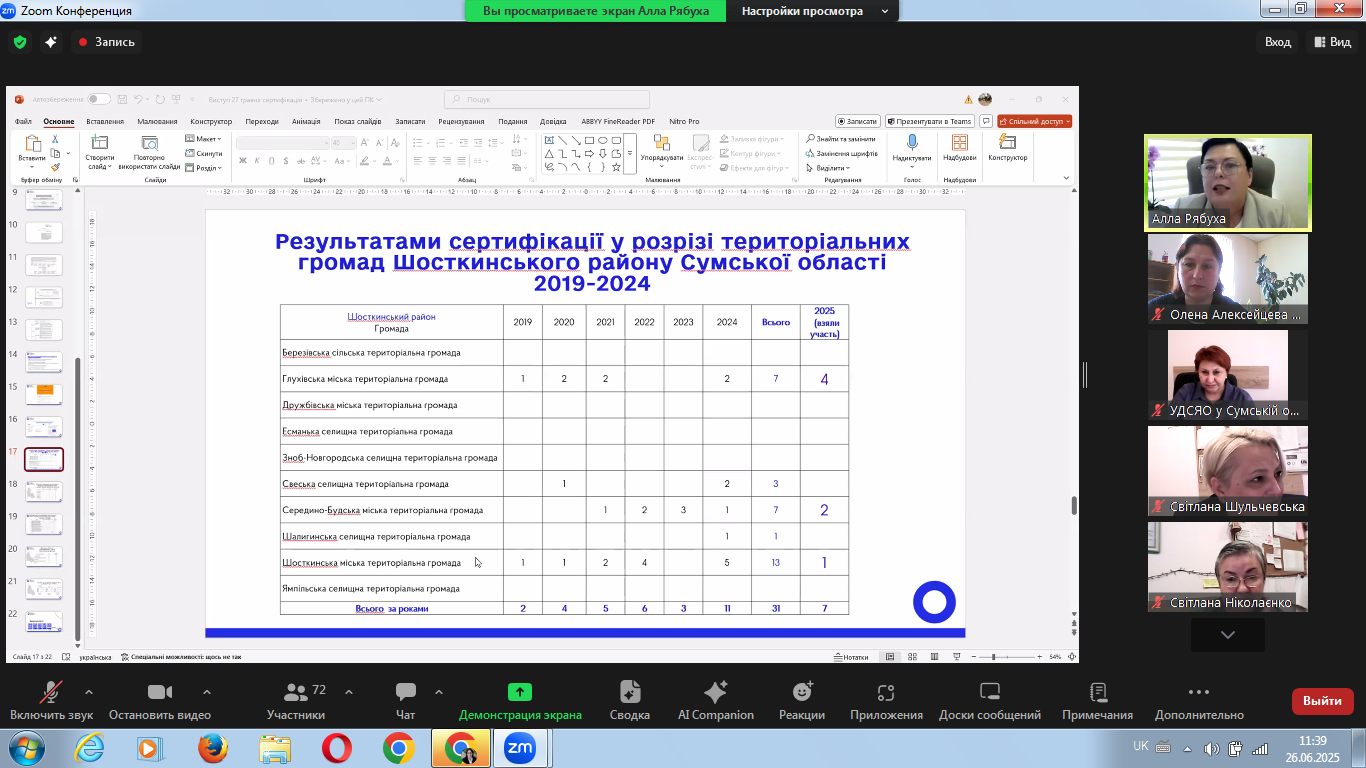Open the Zoom chat panel

(x=405, y=701)
